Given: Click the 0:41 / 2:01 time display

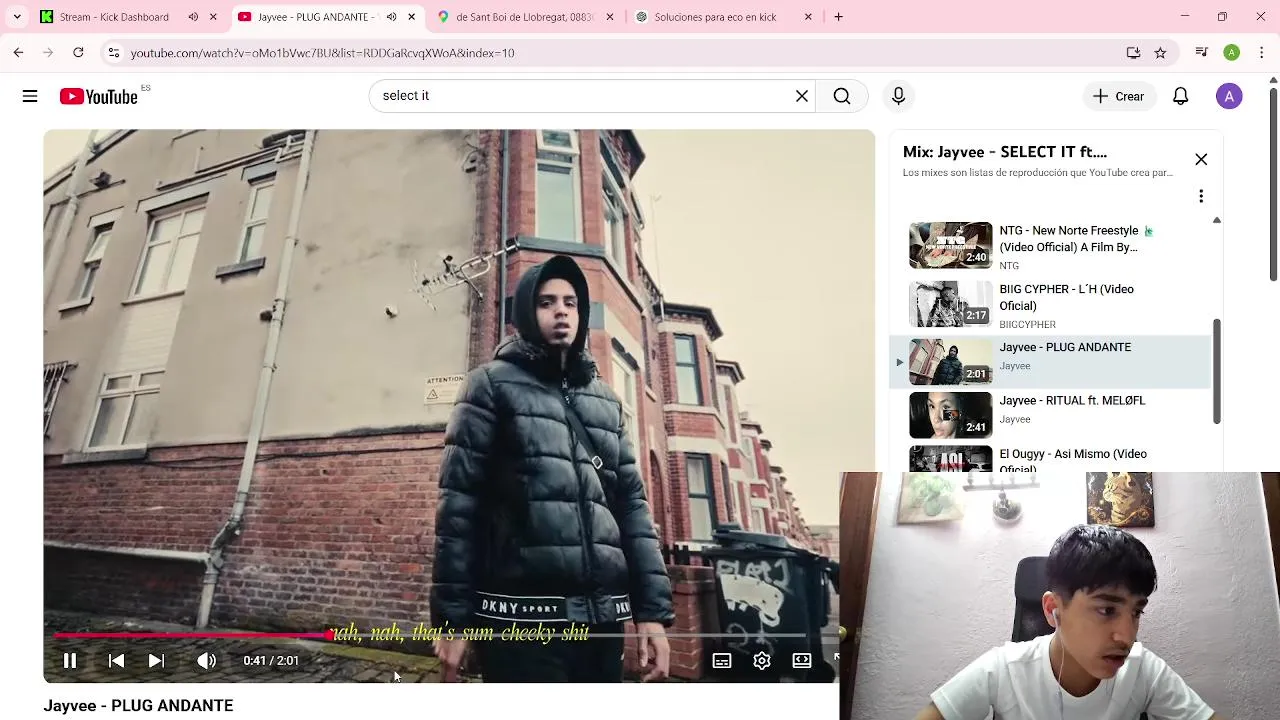Looking at the screenshot, I should [x=271, y=661].
